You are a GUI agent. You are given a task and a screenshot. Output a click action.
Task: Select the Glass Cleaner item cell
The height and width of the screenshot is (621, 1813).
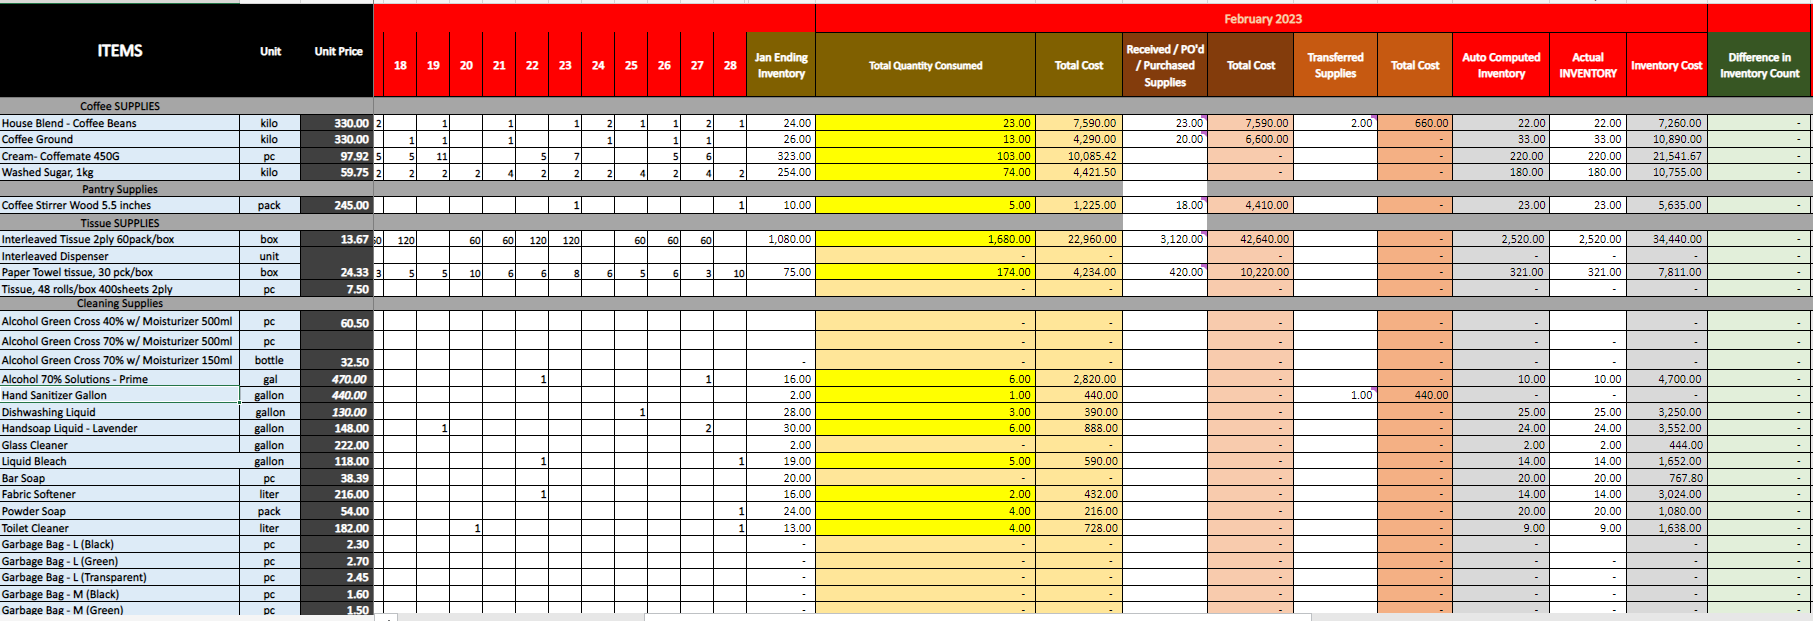click(x=120, y=445)
